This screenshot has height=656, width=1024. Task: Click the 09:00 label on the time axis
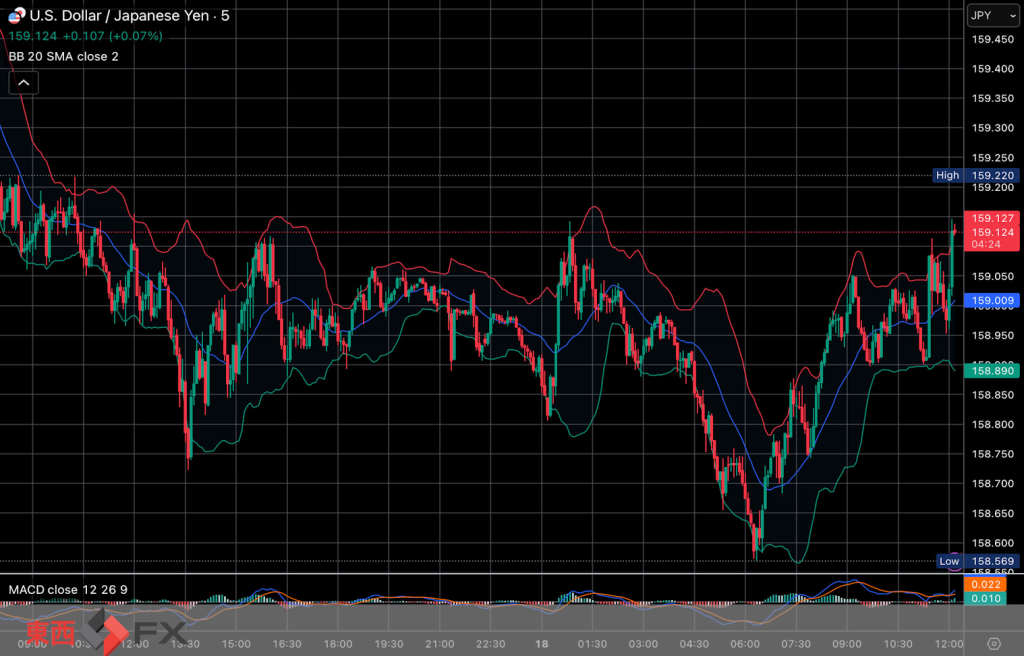[x=846, y=643]
